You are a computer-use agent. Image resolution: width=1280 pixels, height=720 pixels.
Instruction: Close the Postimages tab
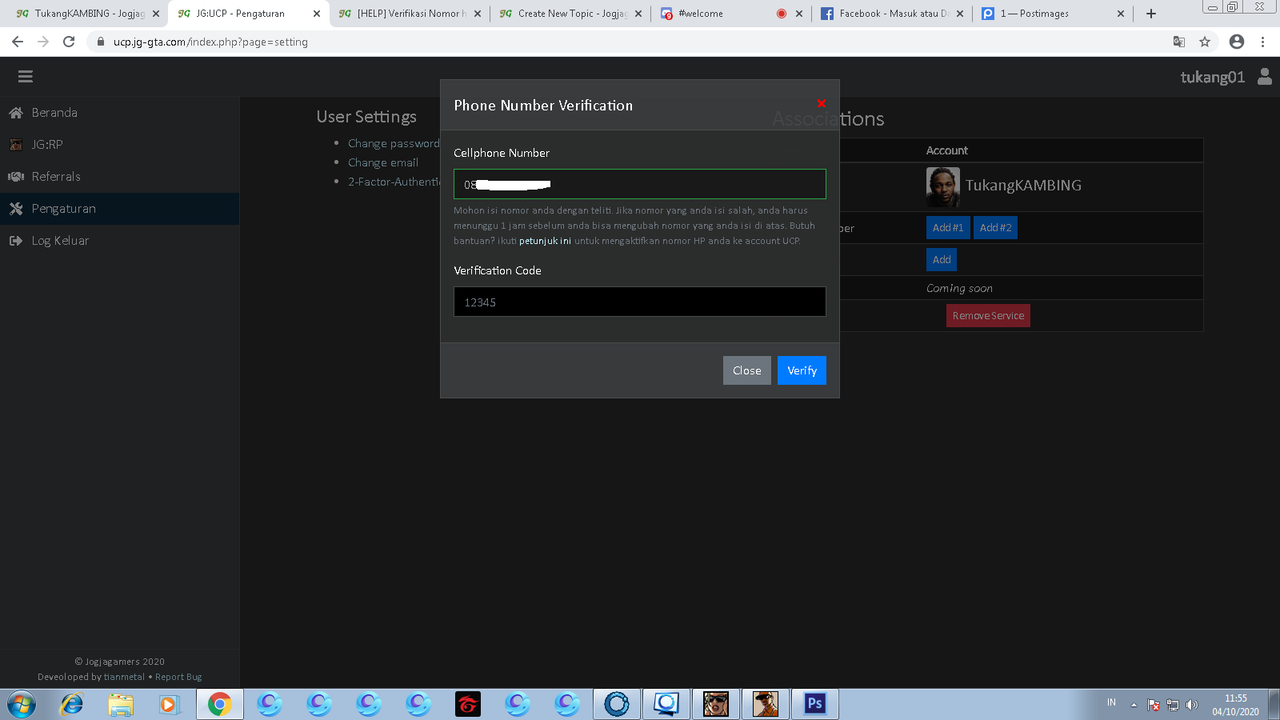[x=1122, y=14]
